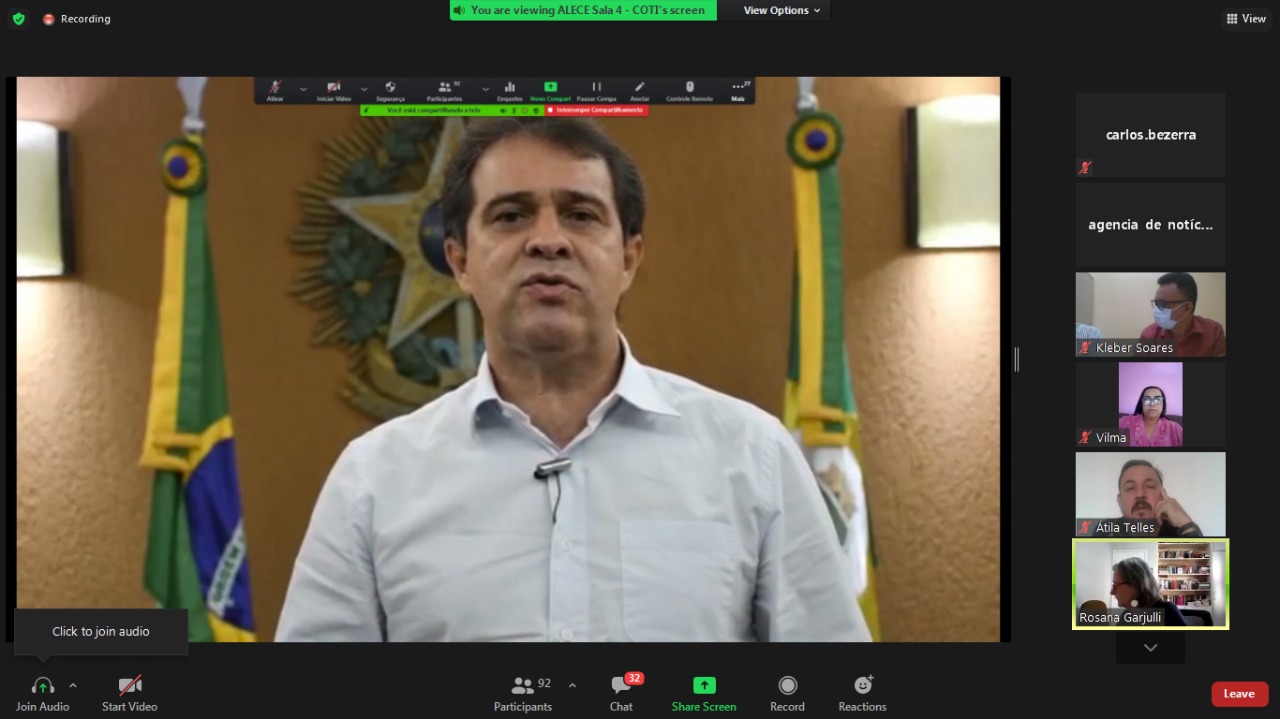Open the Reactions menu
Screen dimensions: 1280x719
pyautogui.click(x=862, y=693)
